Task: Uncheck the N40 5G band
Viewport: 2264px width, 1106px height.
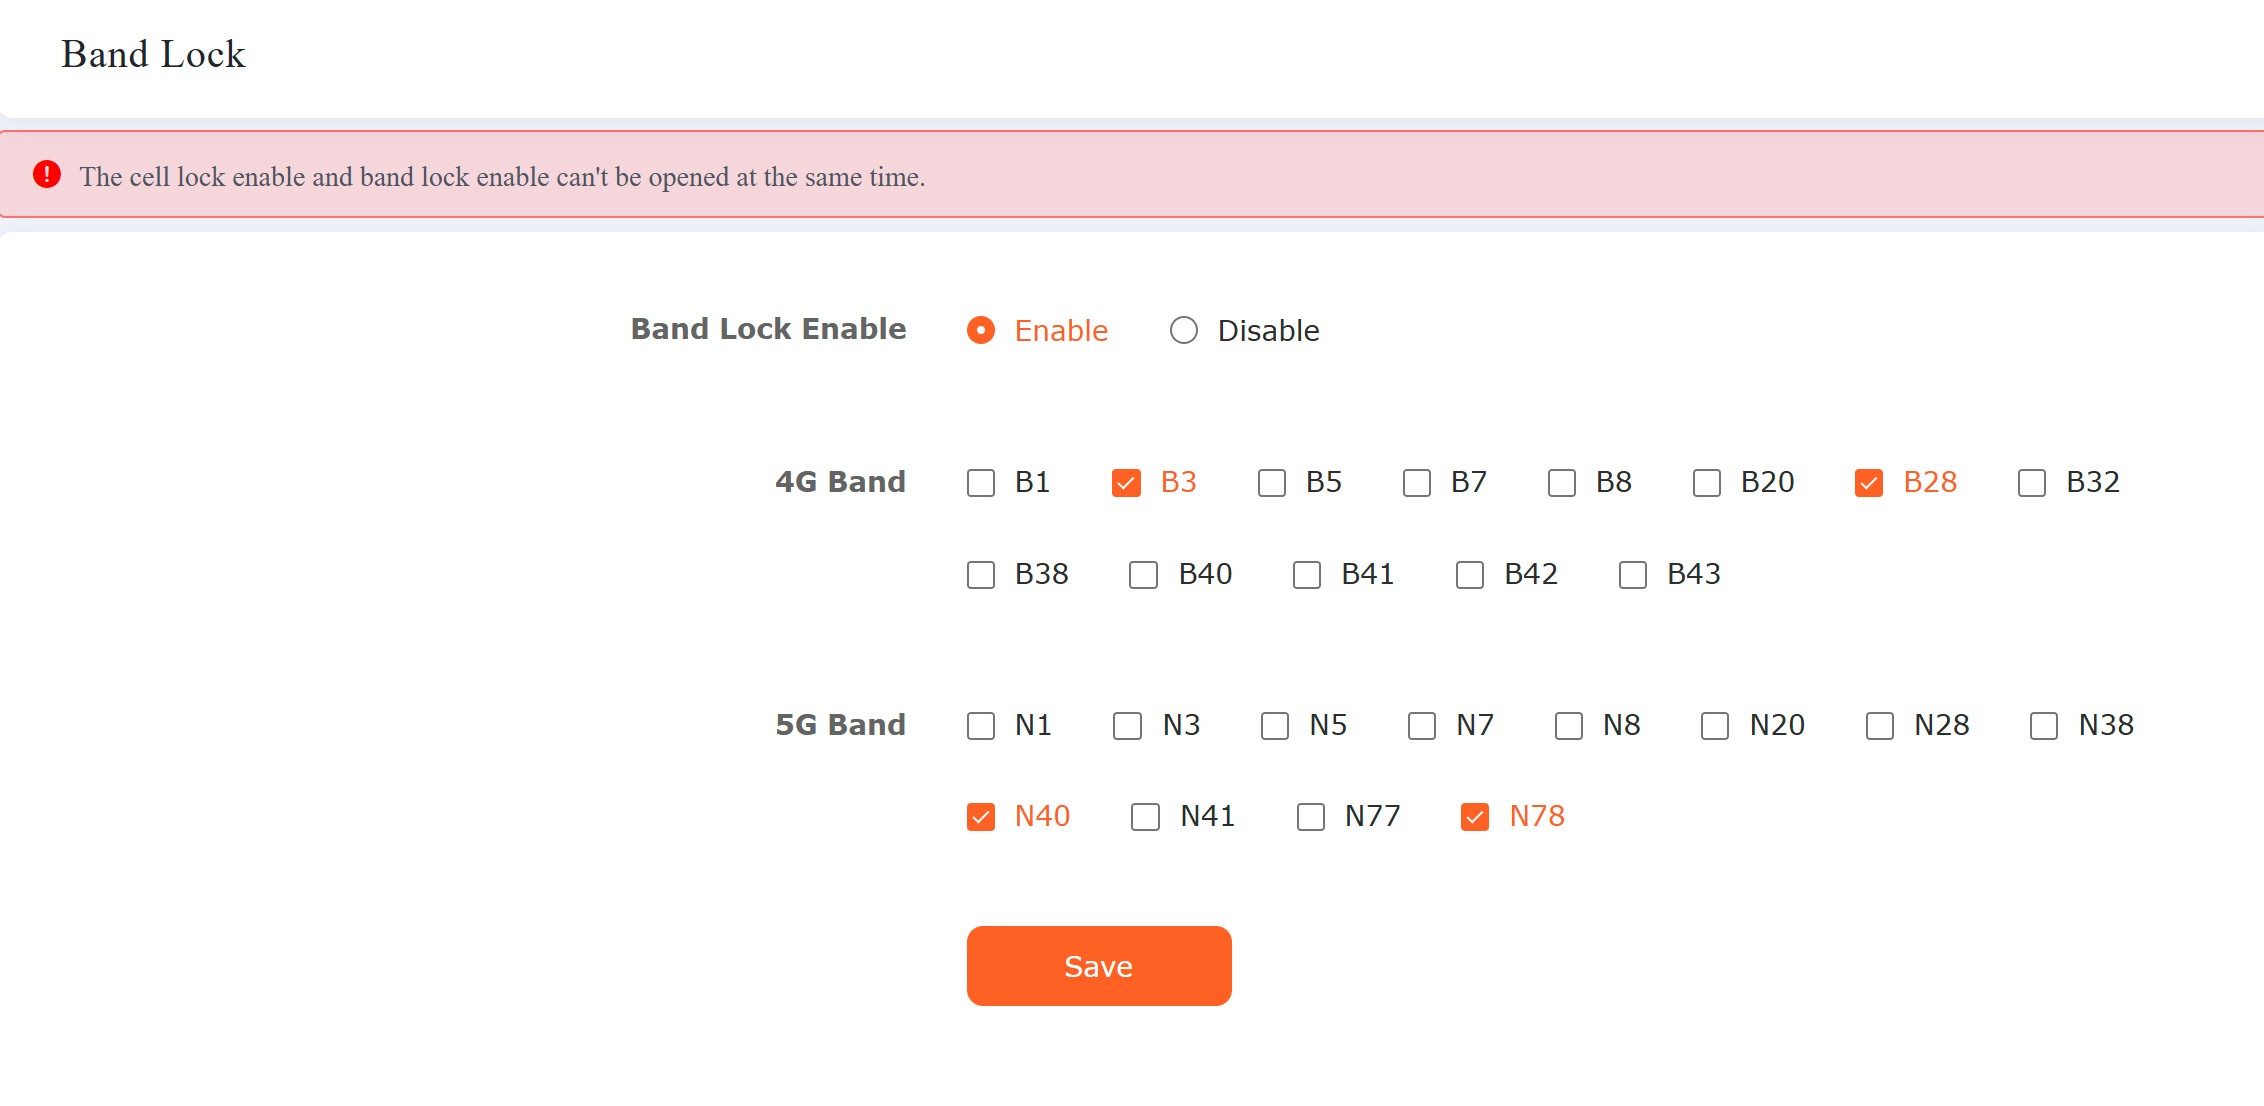Action: [x=981, y=817]
